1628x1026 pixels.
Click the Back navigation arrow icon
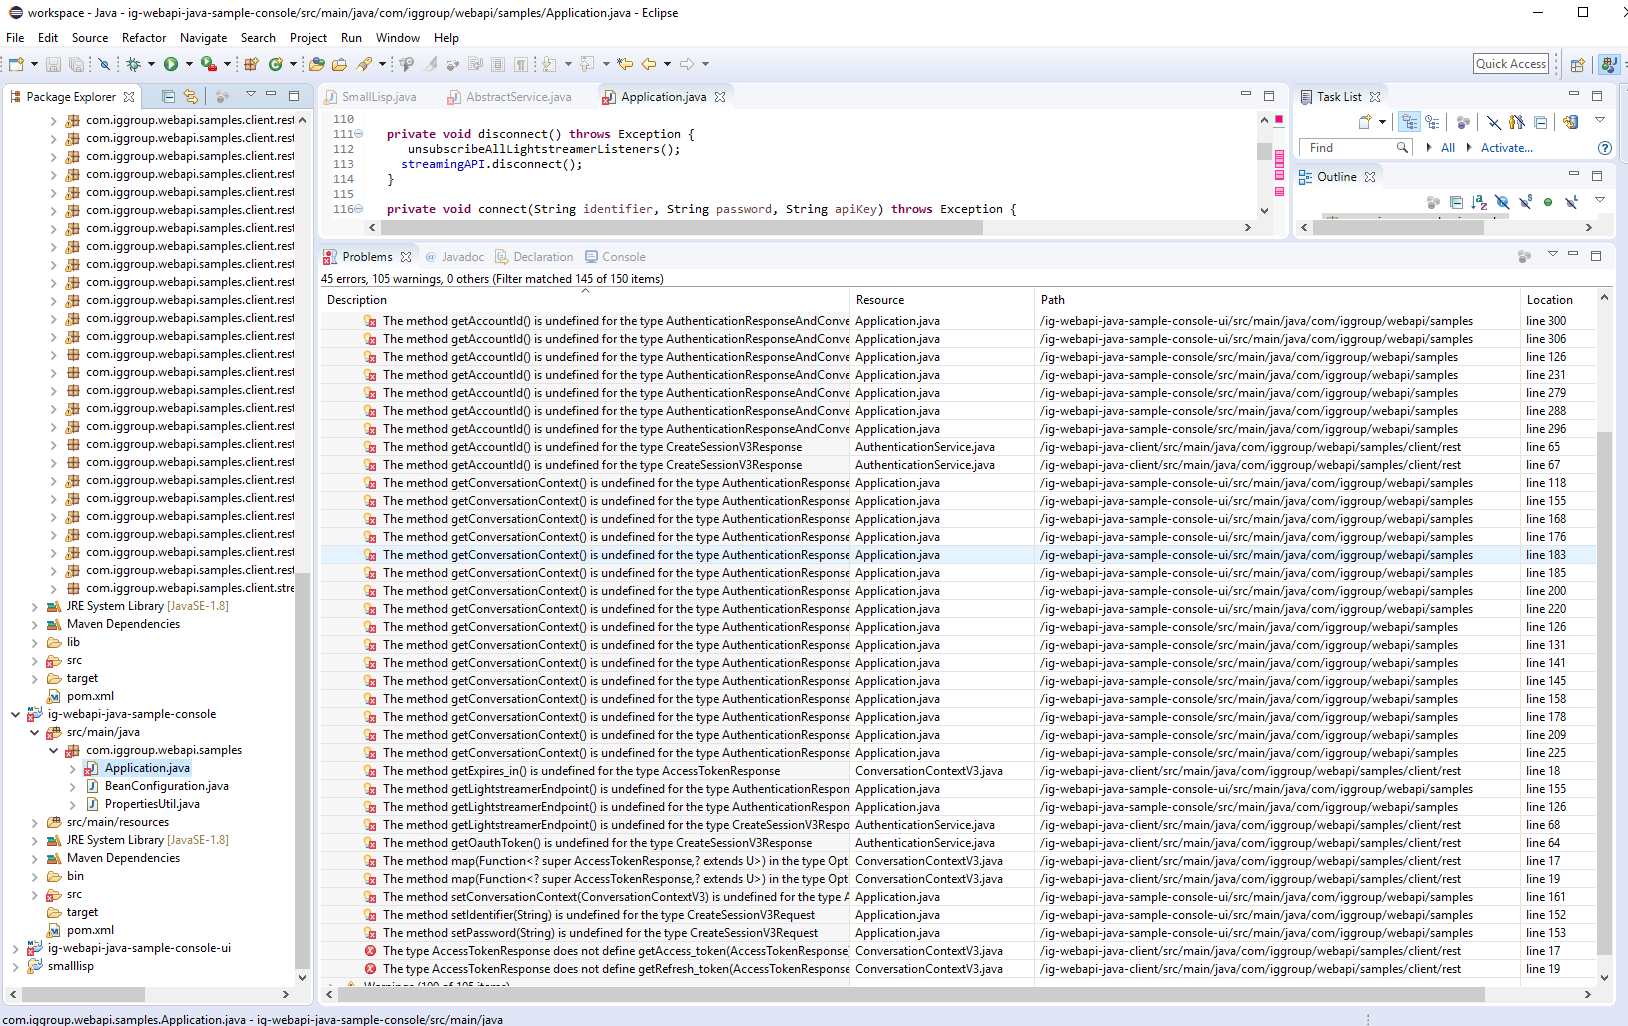[649, 64]
